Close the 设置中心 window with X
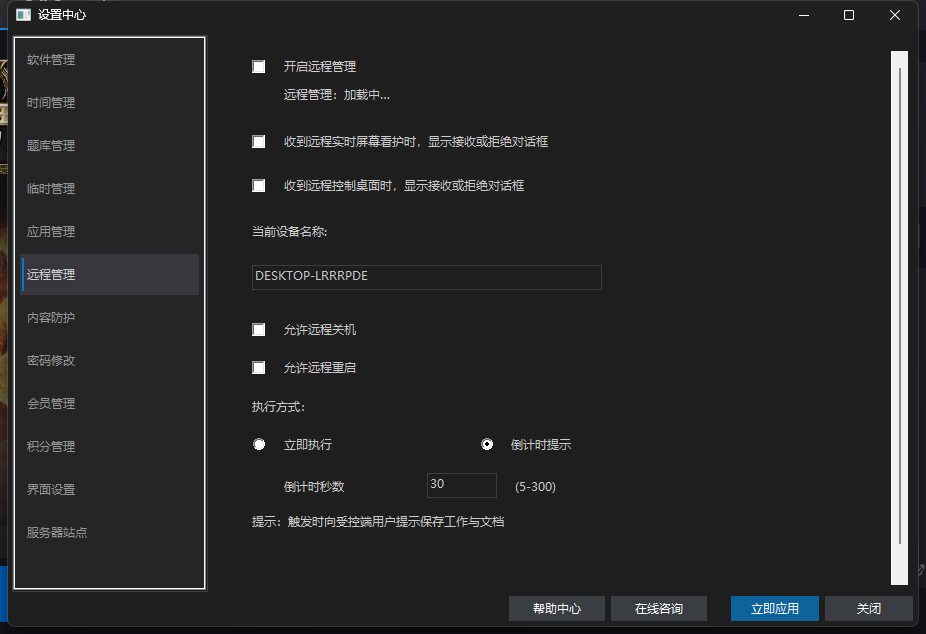This screenshot has width=926, height=634. [895, 15]
